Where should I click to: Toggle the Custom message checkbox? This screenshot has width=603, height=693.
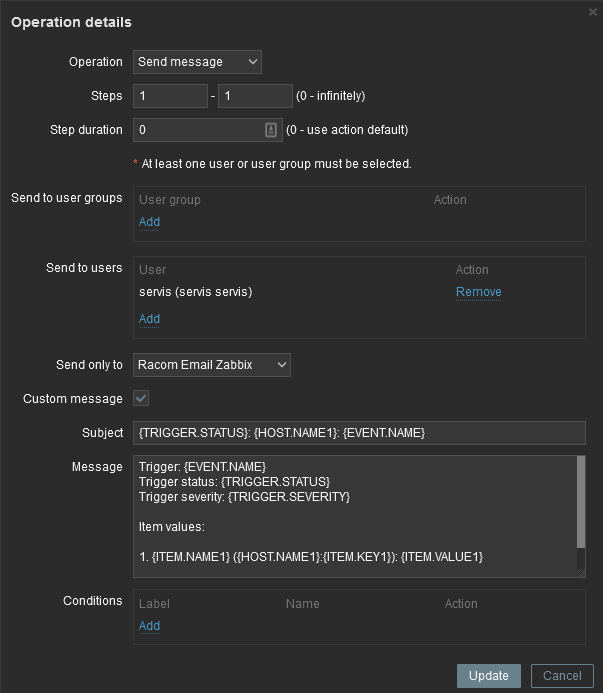click(142, 399)
